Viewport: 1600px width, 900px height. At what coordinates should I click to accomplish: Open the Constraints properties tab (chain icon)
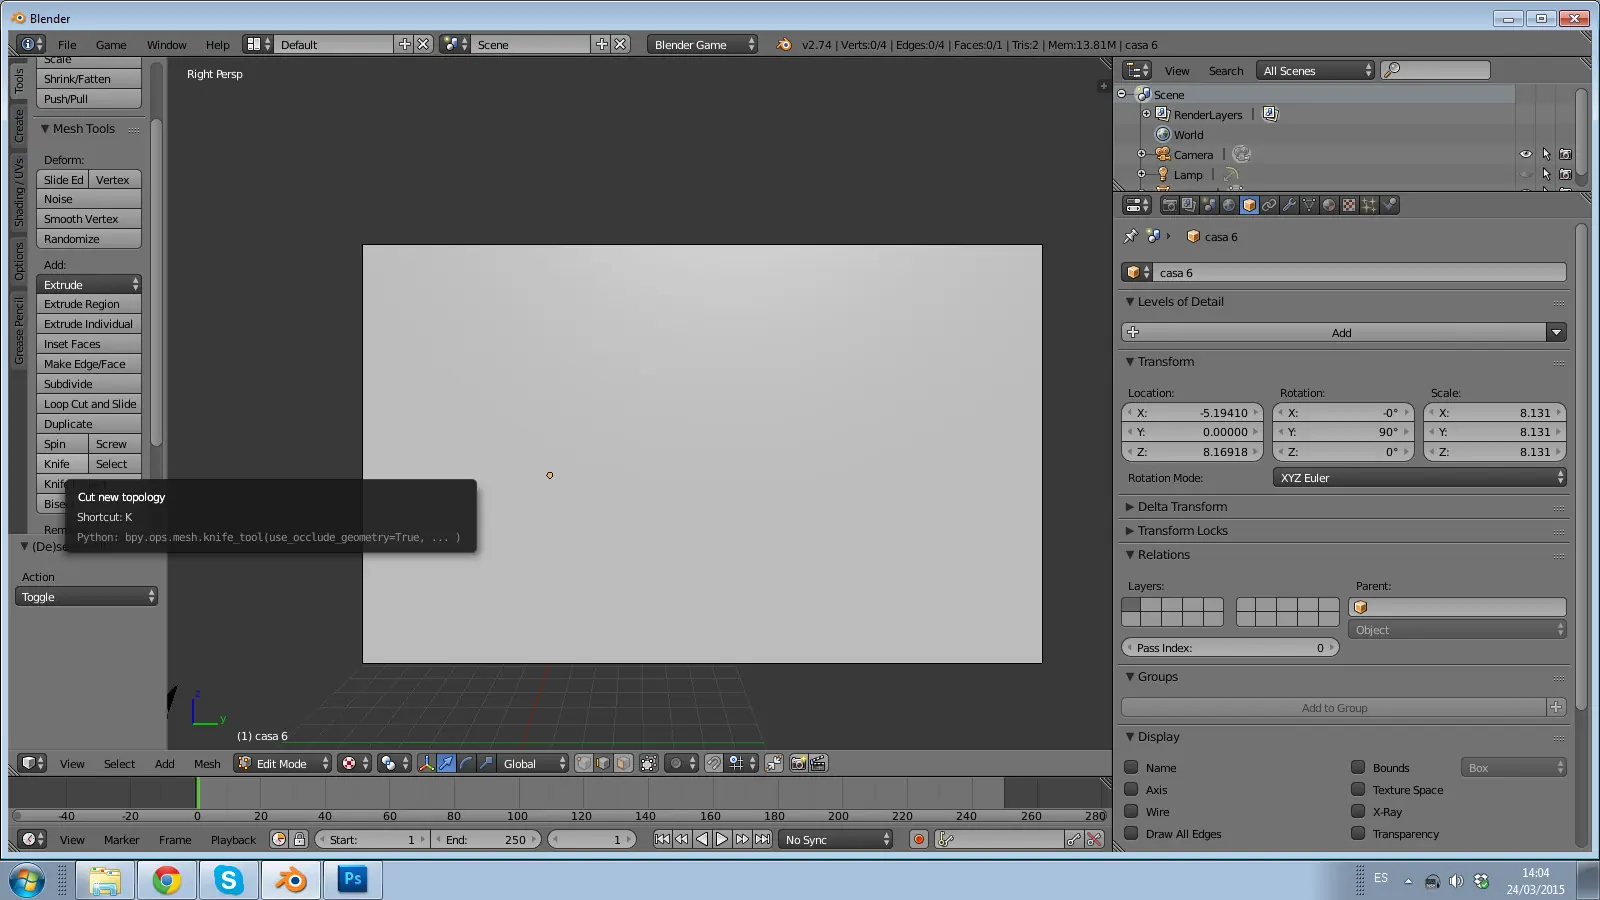pos(1269,205)
